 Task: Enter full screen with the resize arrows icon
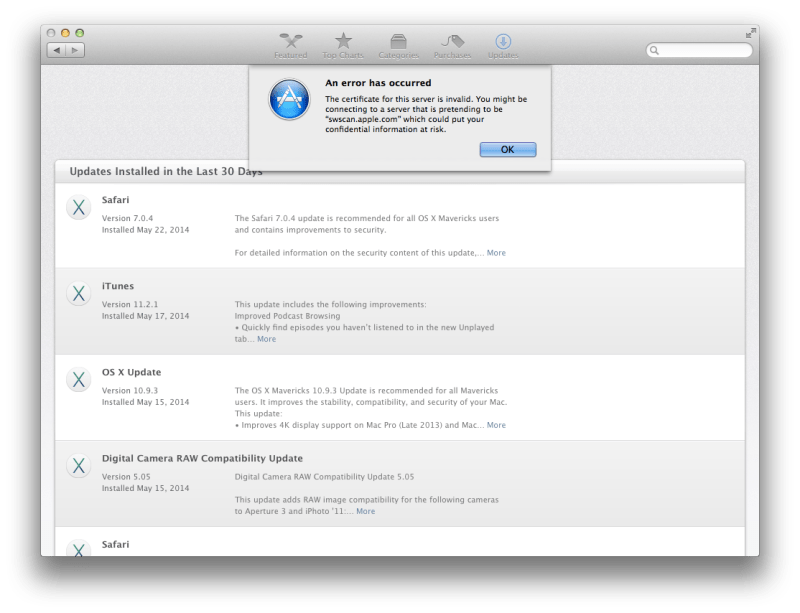click(750, 34)
